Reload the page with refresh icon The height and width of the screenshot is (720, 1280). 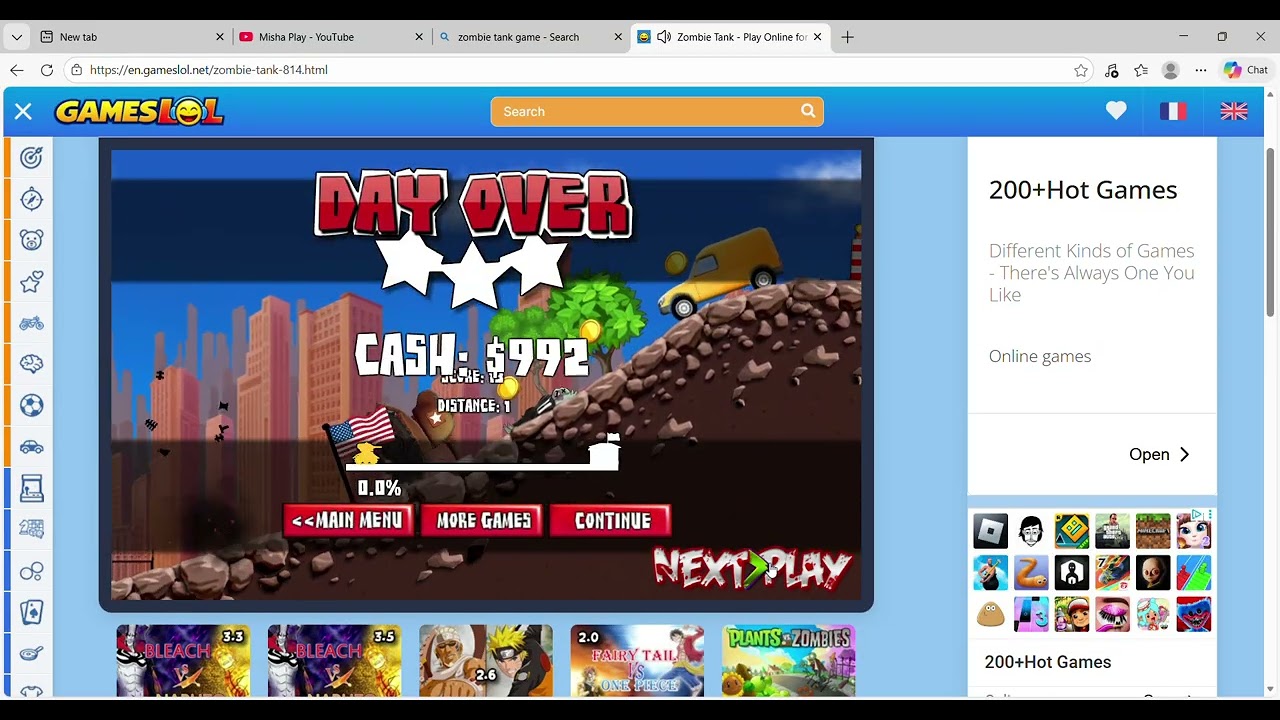tap(46, 70)
